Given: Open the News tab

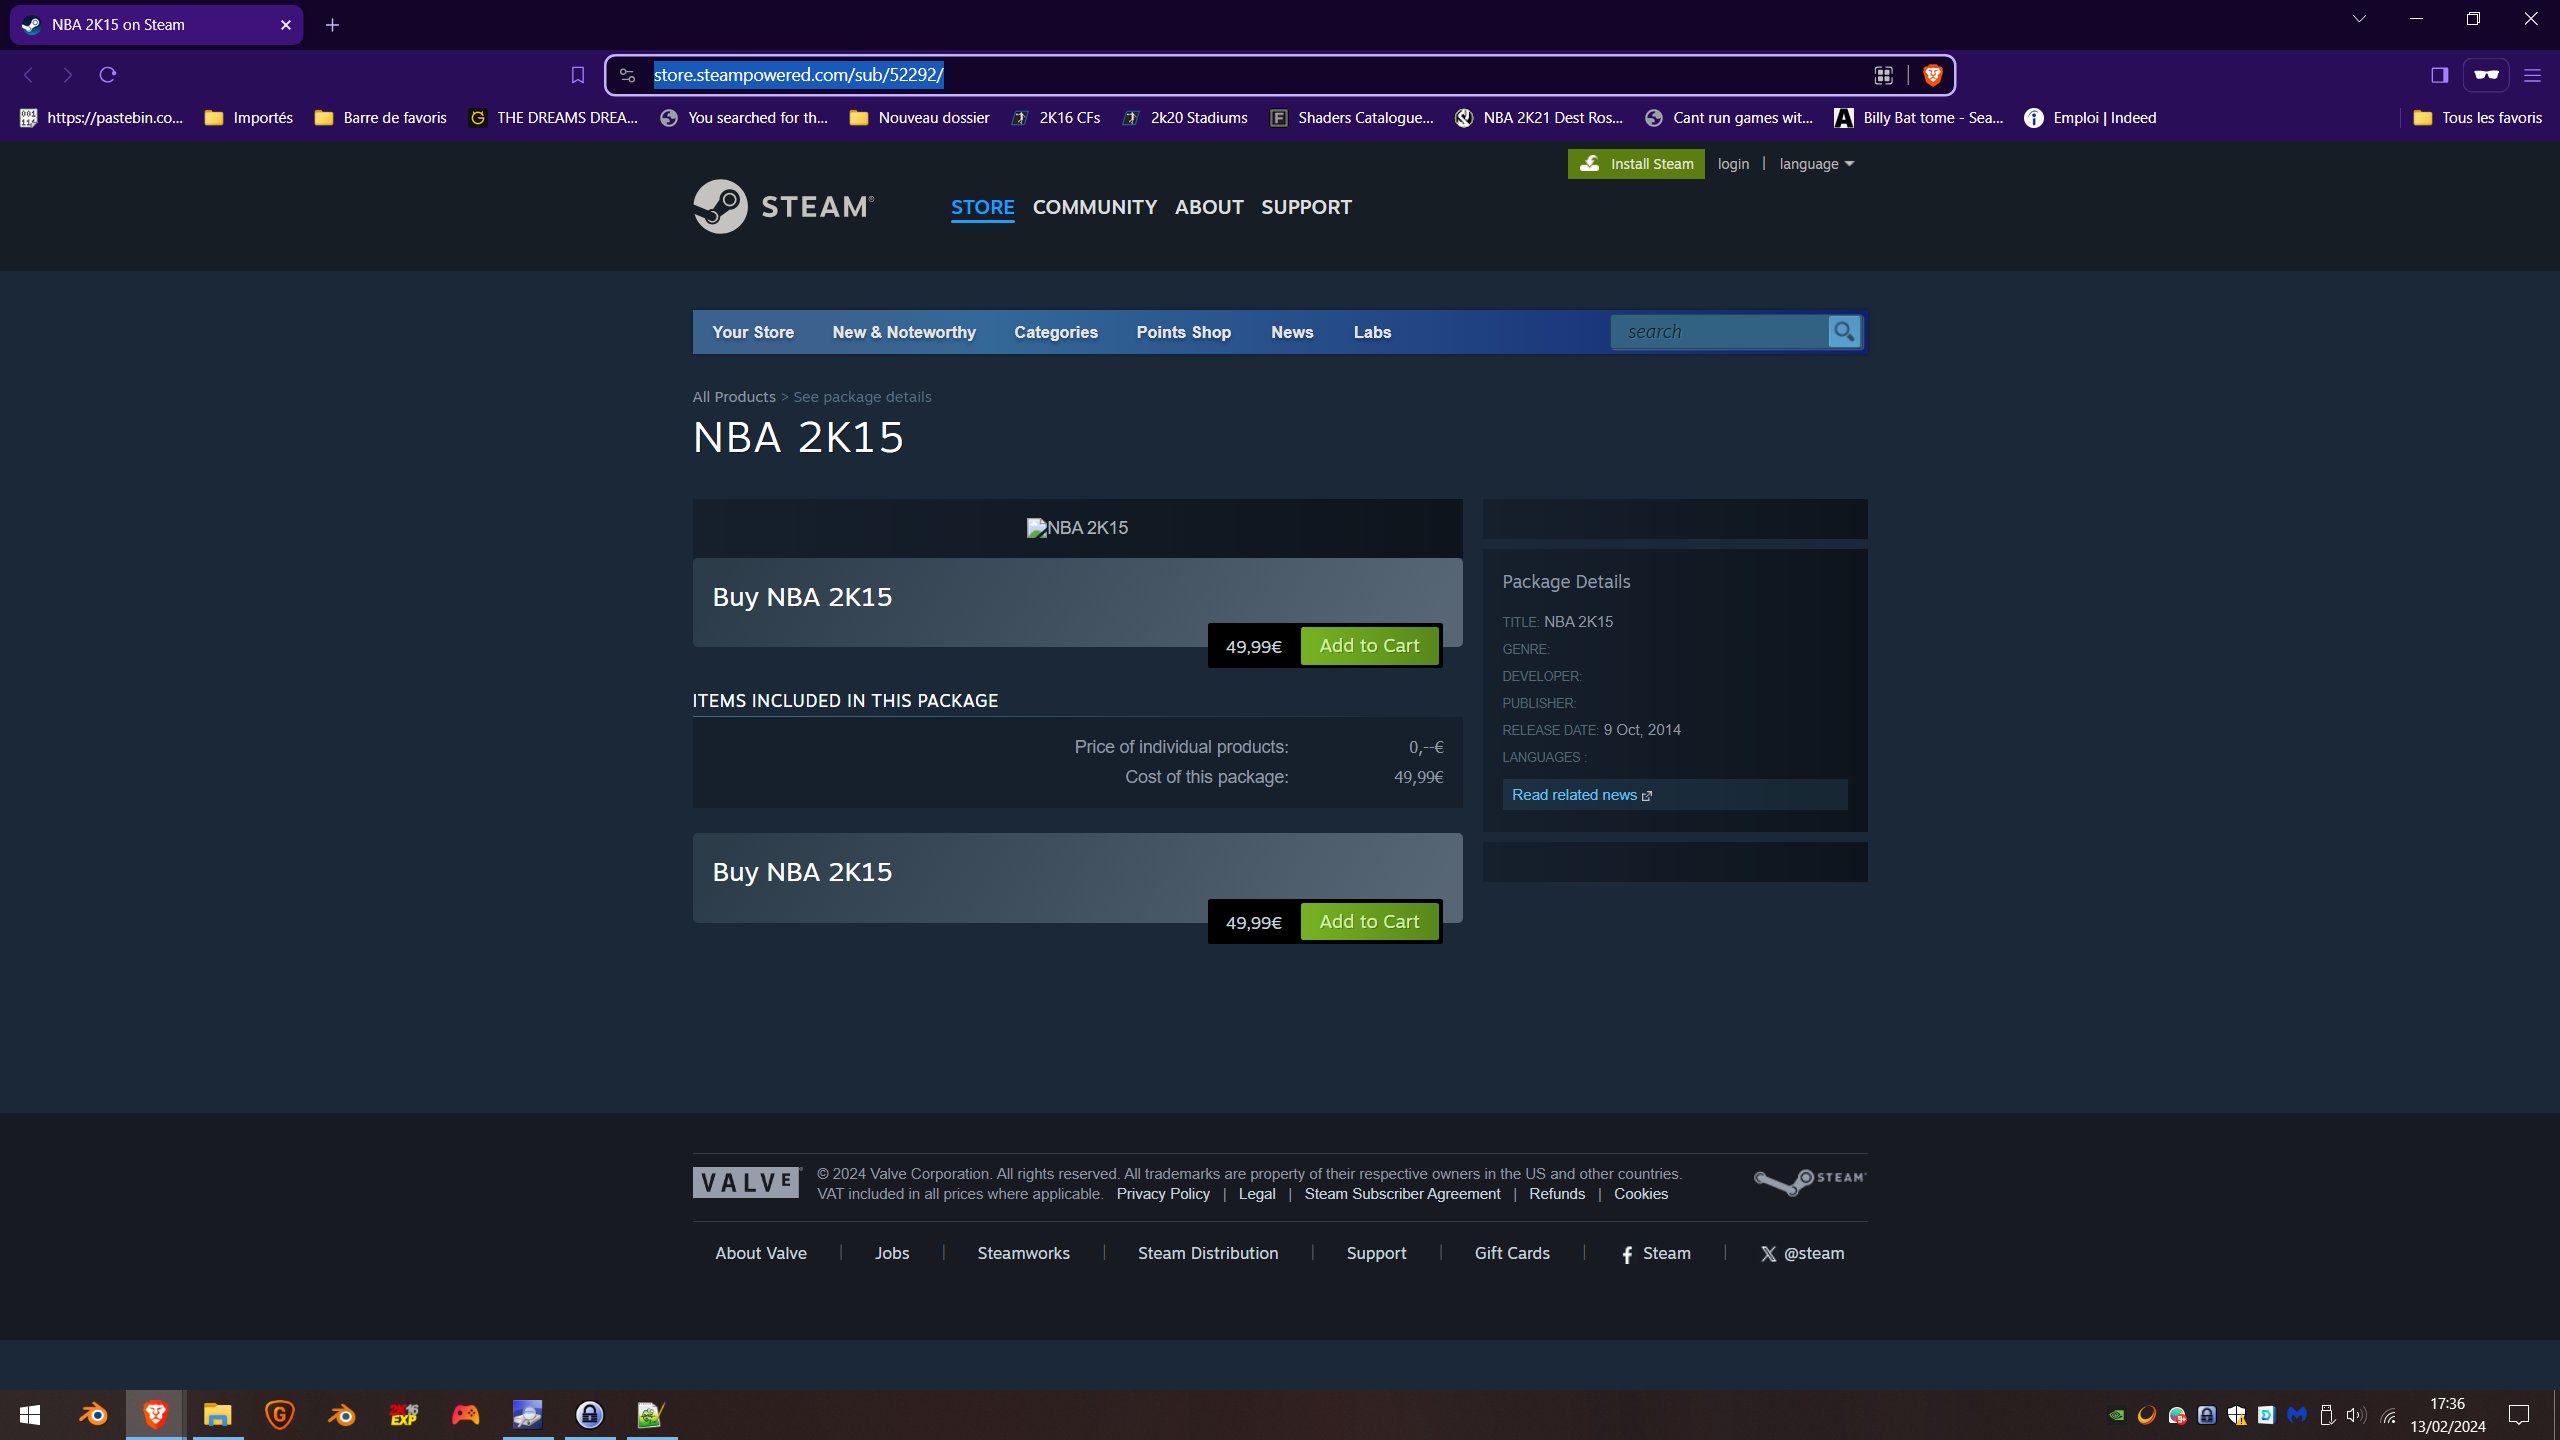Looking at the screenshot, I should (1292, 332).
